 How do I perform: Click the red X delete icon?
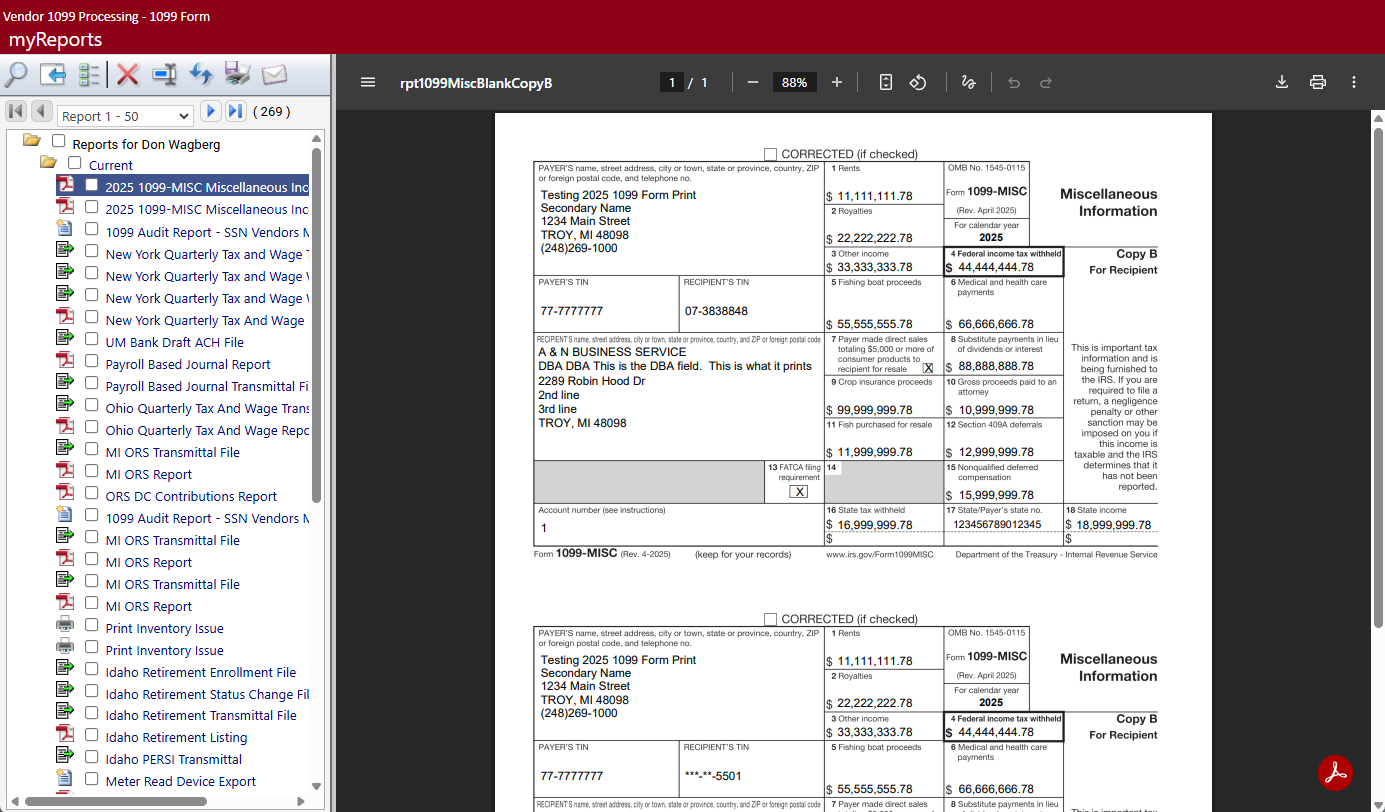coord(127,75)
